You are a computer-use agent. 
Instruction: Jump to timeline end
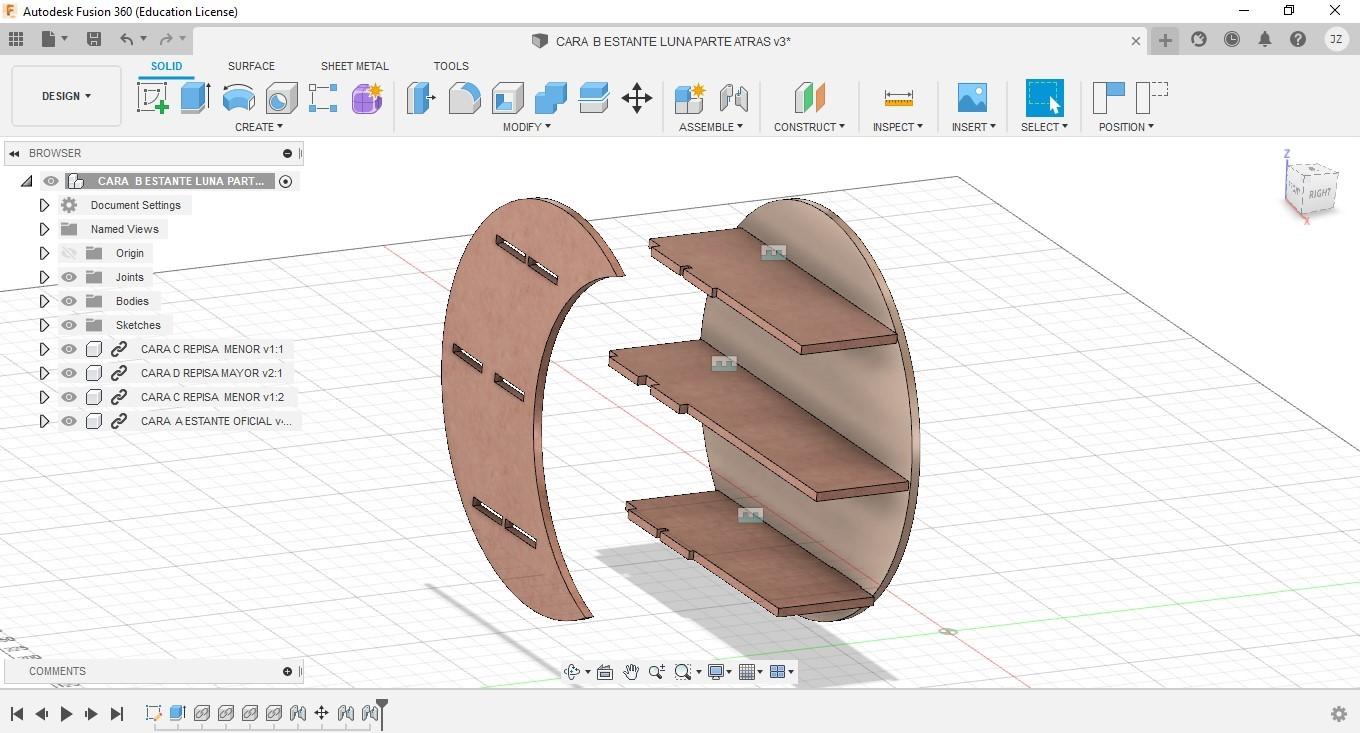116,713
